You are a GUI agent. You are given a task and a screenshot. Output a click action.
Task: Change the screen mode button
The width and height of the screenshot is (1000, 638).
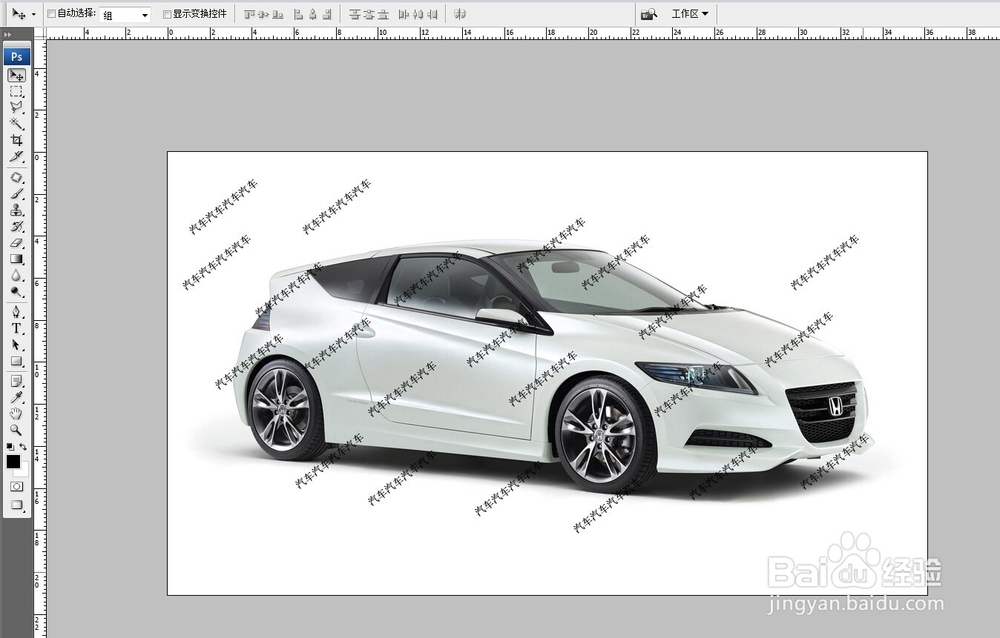[17, 505]
